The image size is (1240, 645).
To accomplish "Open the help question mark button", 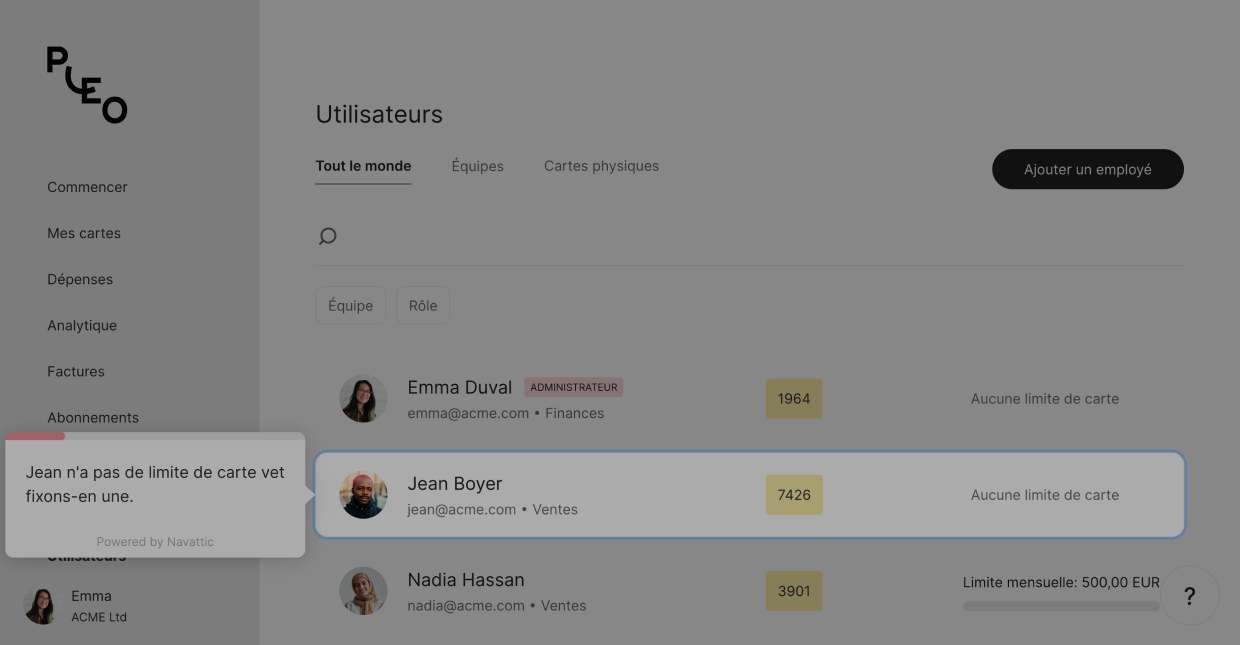I will pyautogui.click(x=1189, y=596).
